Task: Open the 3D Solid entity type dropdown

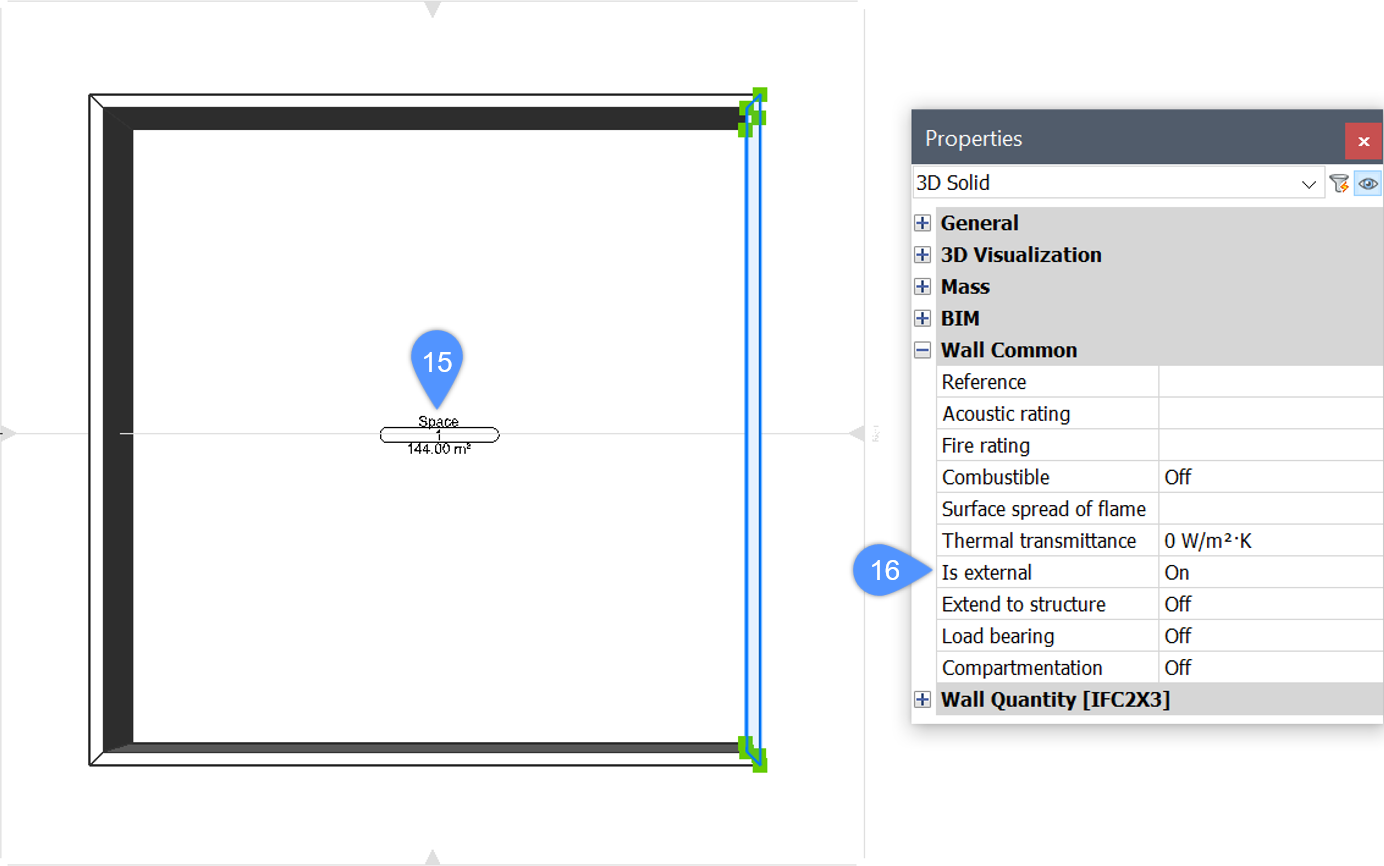Action: [x=1117, y=184]
